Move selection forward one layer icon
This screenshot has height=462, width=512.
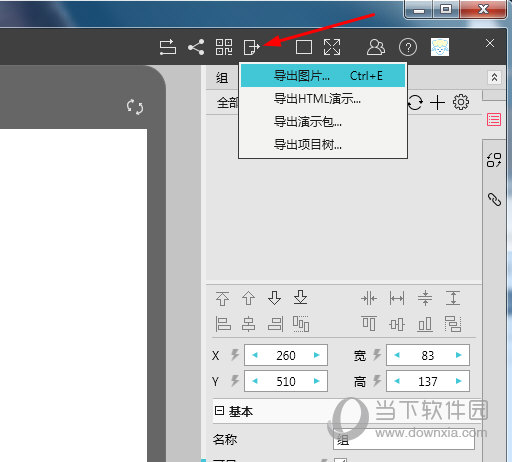click(248, 298)
